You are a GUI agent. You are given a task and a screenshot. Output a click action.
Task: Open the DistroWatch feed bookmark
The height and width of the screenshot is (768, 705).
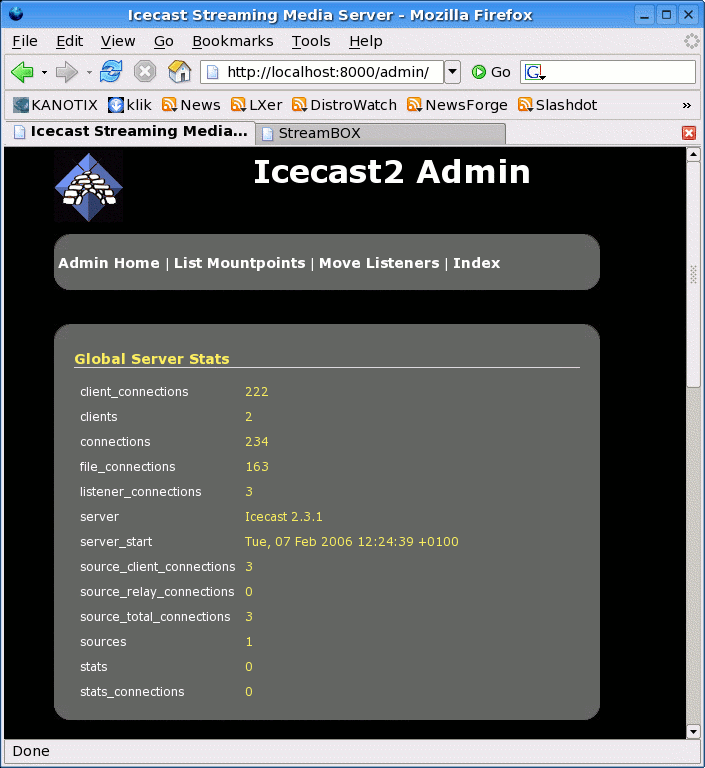(344, 105)
